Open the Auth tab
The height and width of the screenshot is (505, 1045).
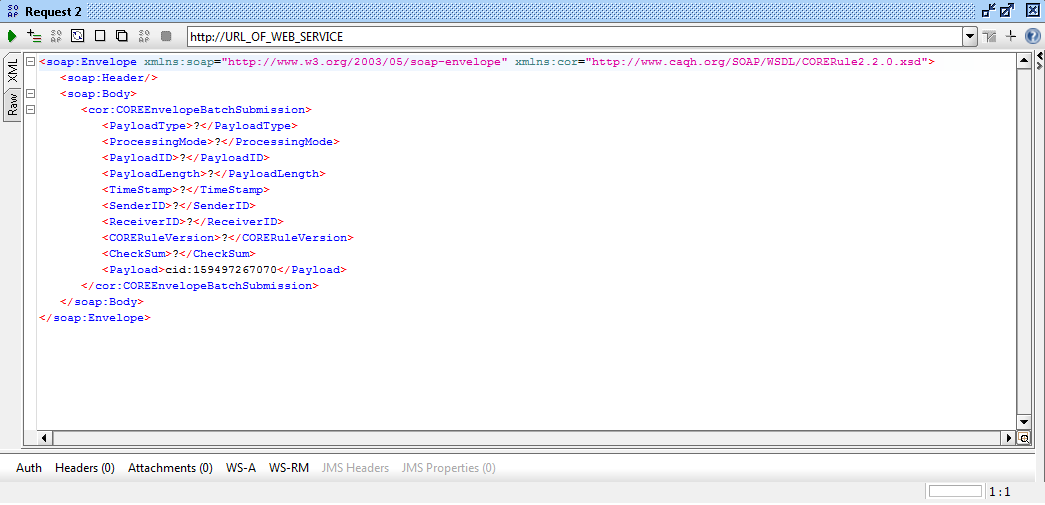click(x=29, y=468)
